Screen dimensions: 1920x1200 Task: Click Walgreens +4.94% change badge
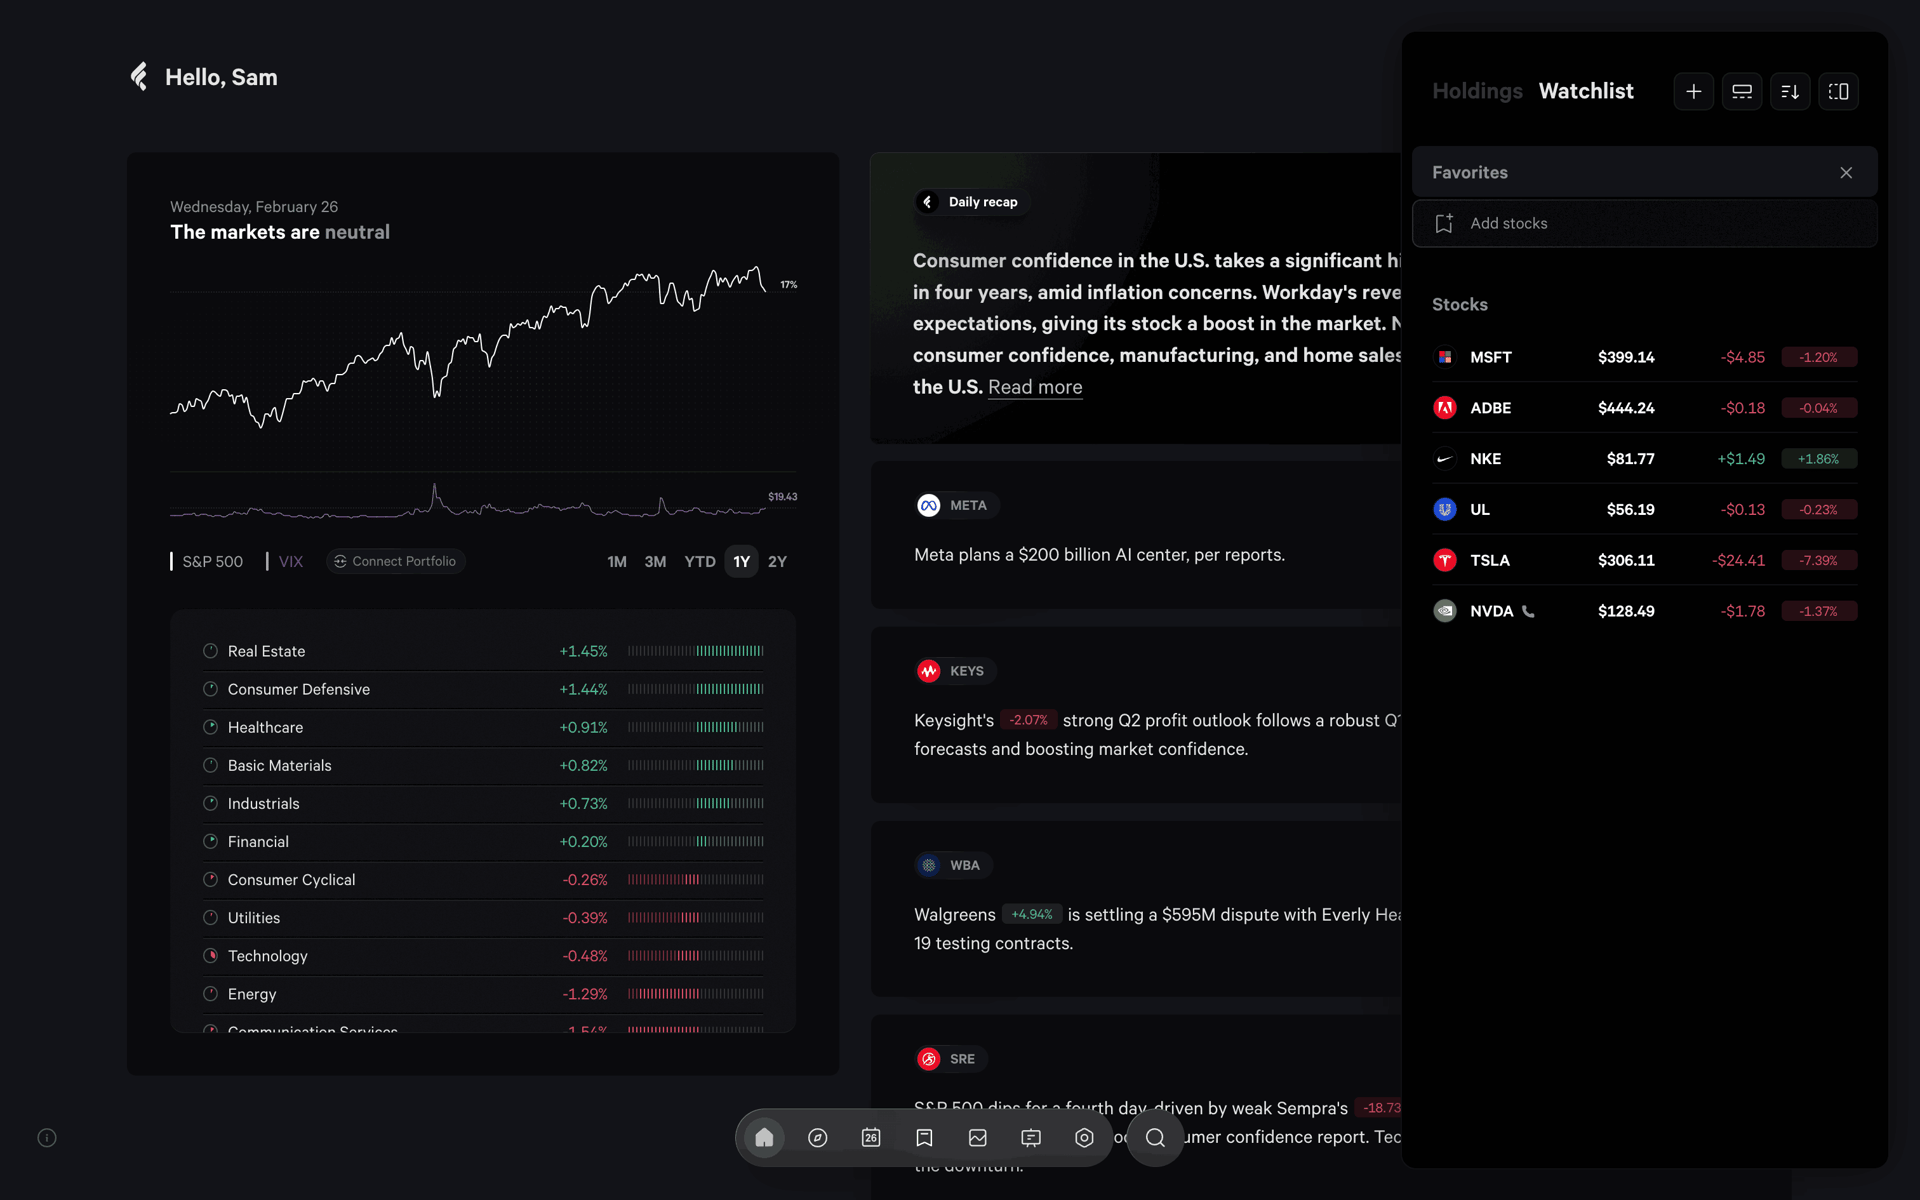coord(1031,914)
